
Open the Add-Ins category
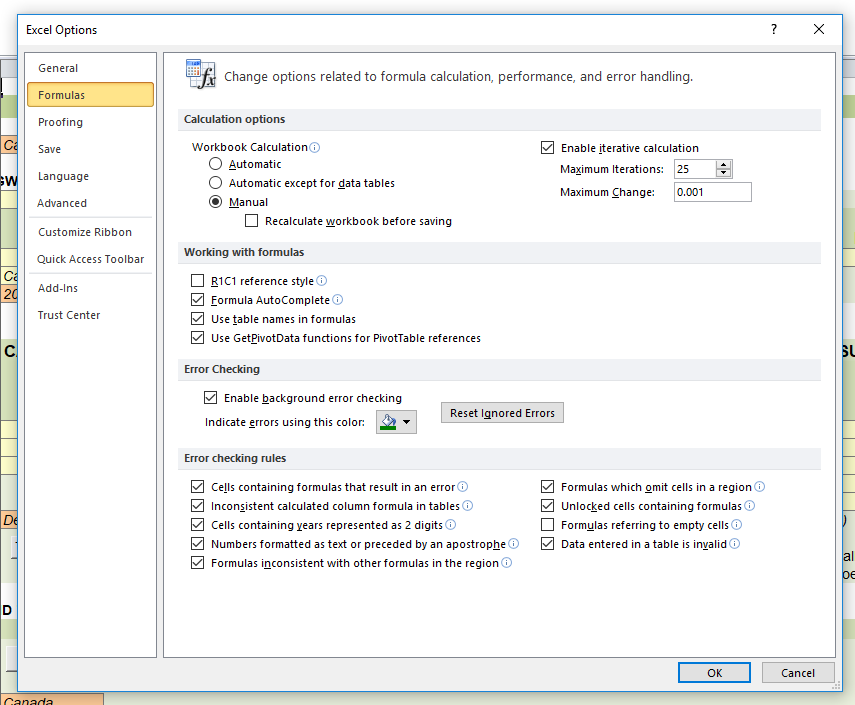(91, 288)
